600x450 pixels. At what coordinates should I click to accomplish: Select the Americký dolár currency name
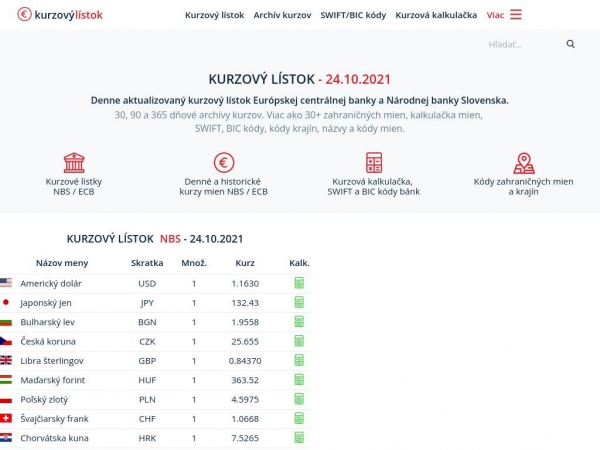[x=51, y=284]
